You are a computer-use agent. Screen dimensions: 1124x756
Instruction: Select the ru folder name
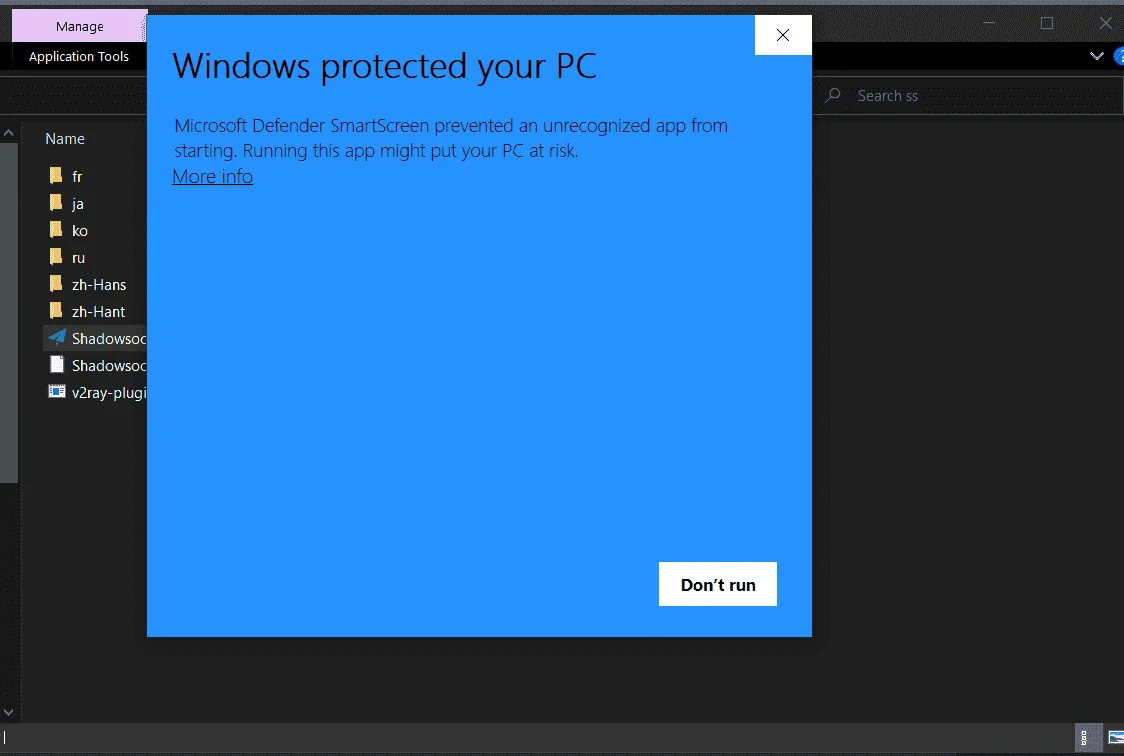(x=78, y=258)
